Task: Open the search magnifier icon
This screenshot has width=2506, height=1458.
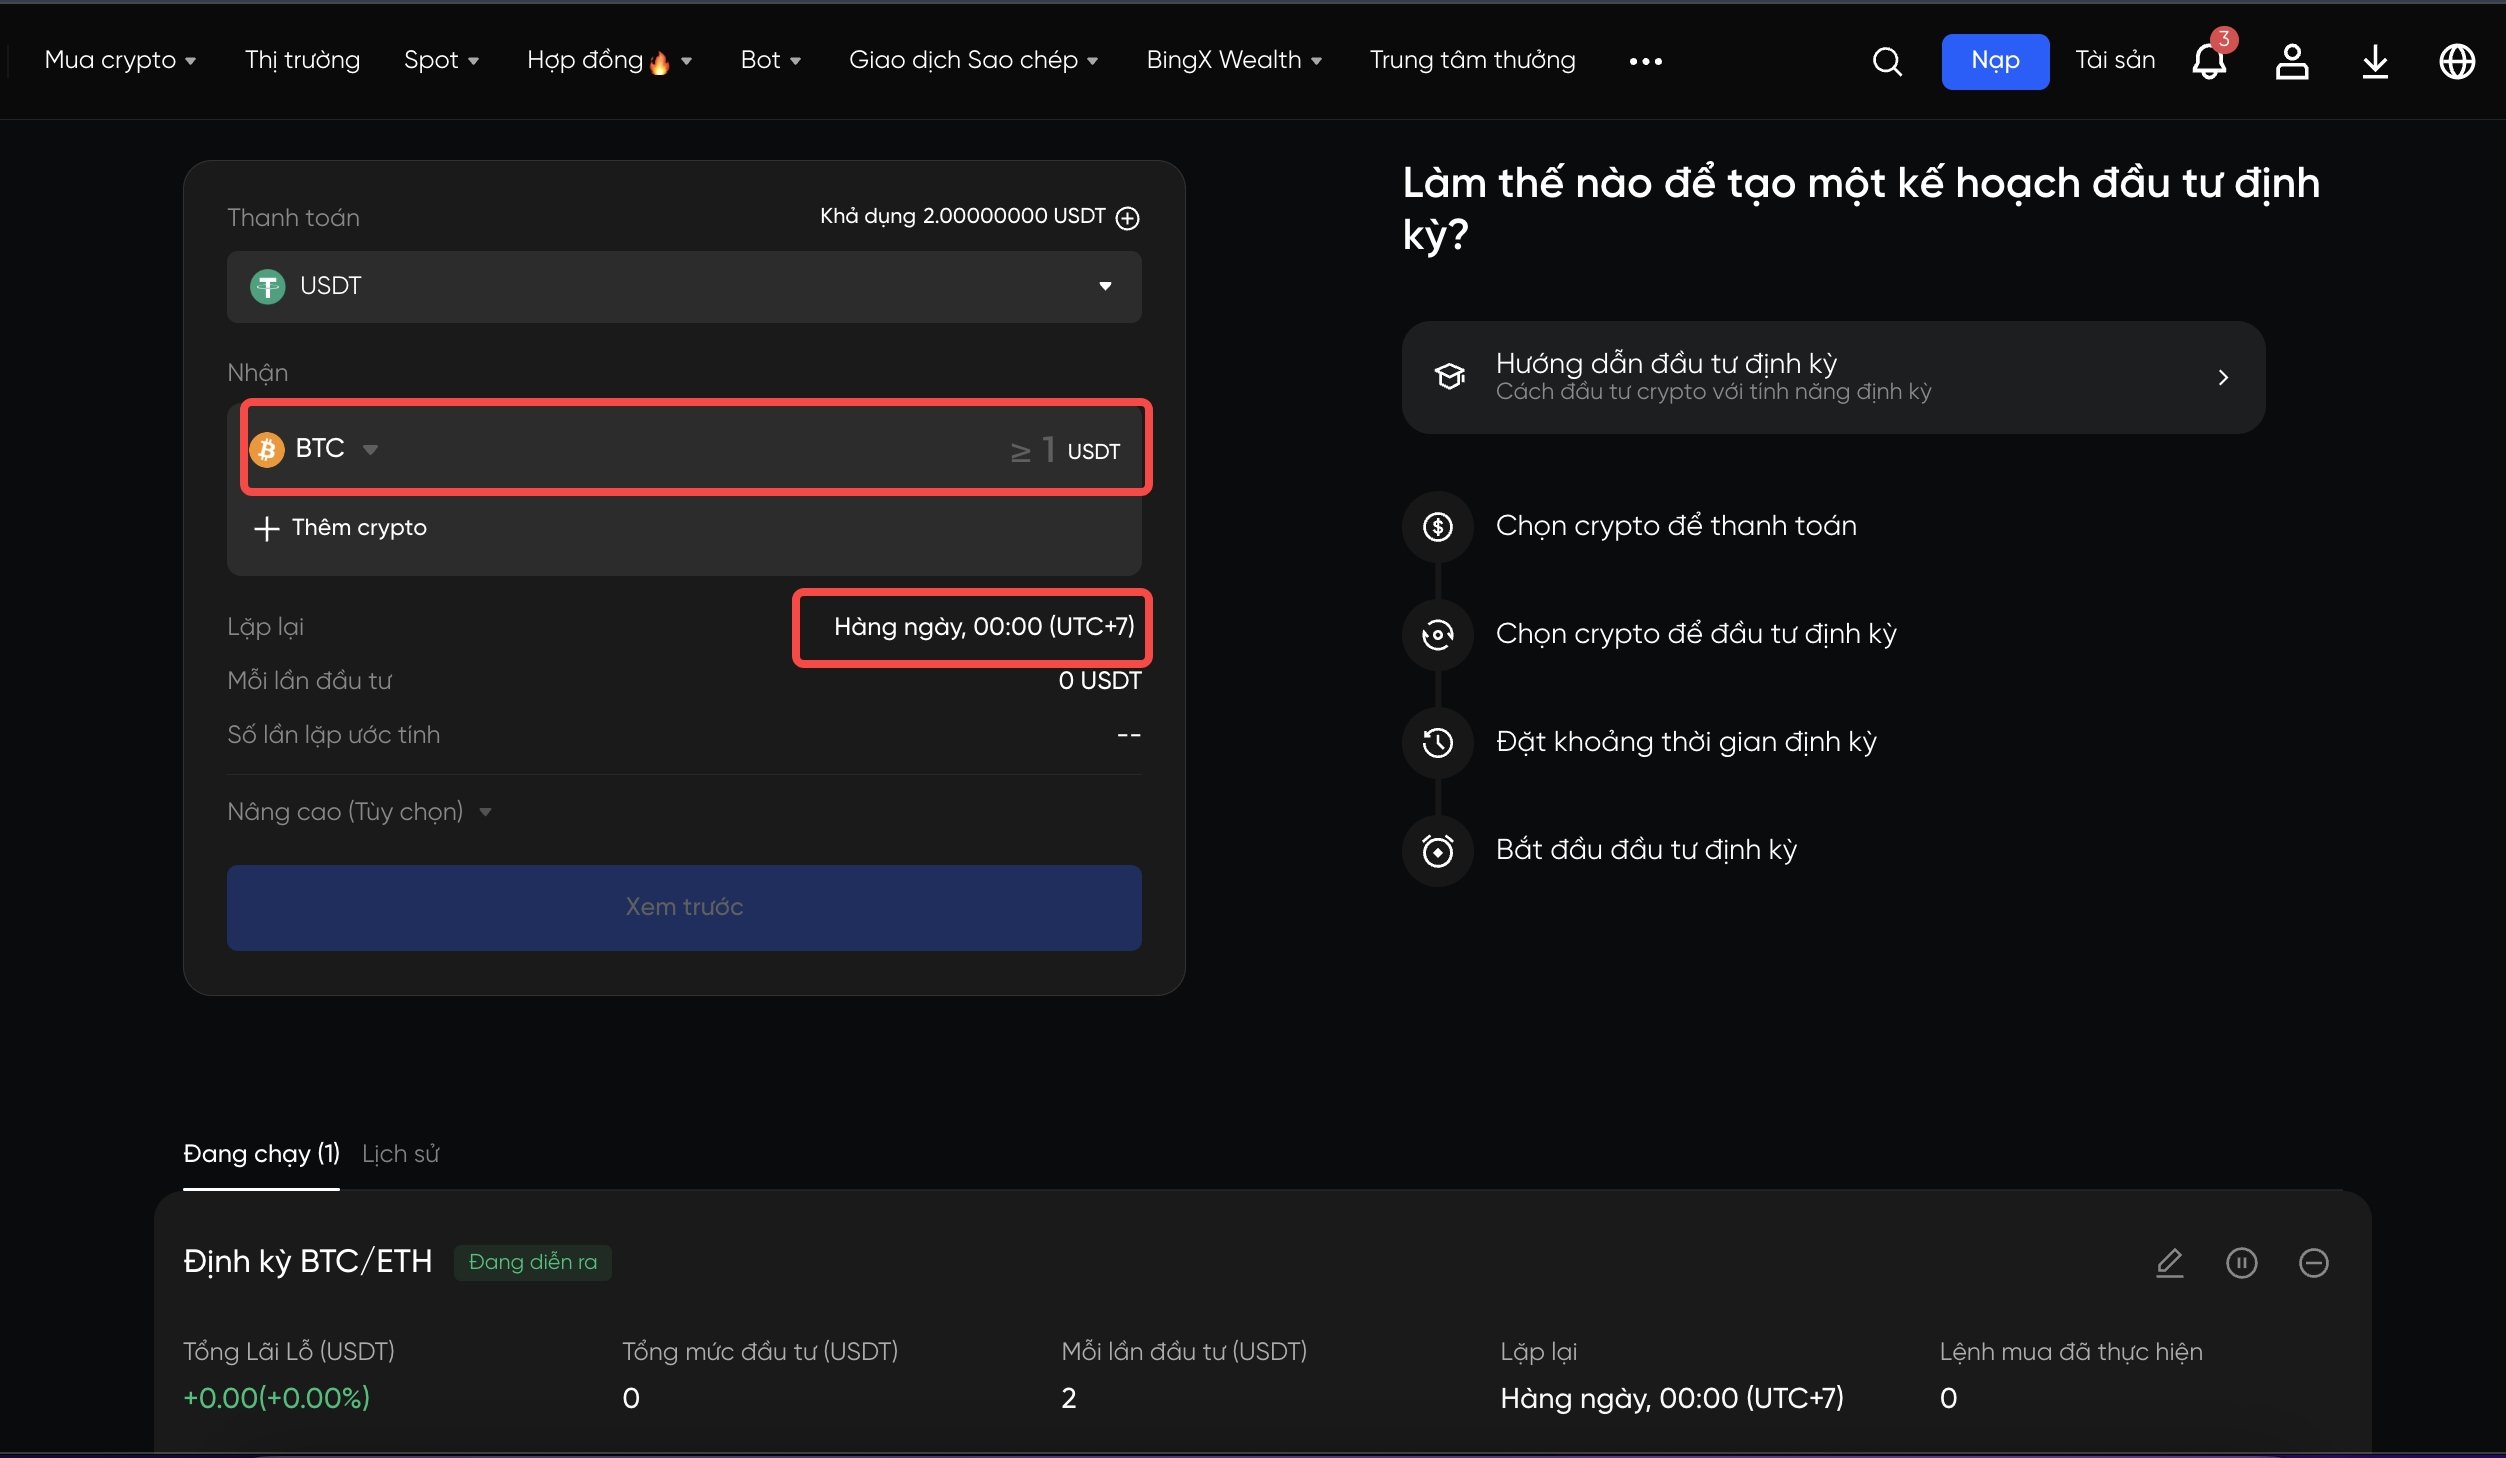Action: [x=1886, y=62]
